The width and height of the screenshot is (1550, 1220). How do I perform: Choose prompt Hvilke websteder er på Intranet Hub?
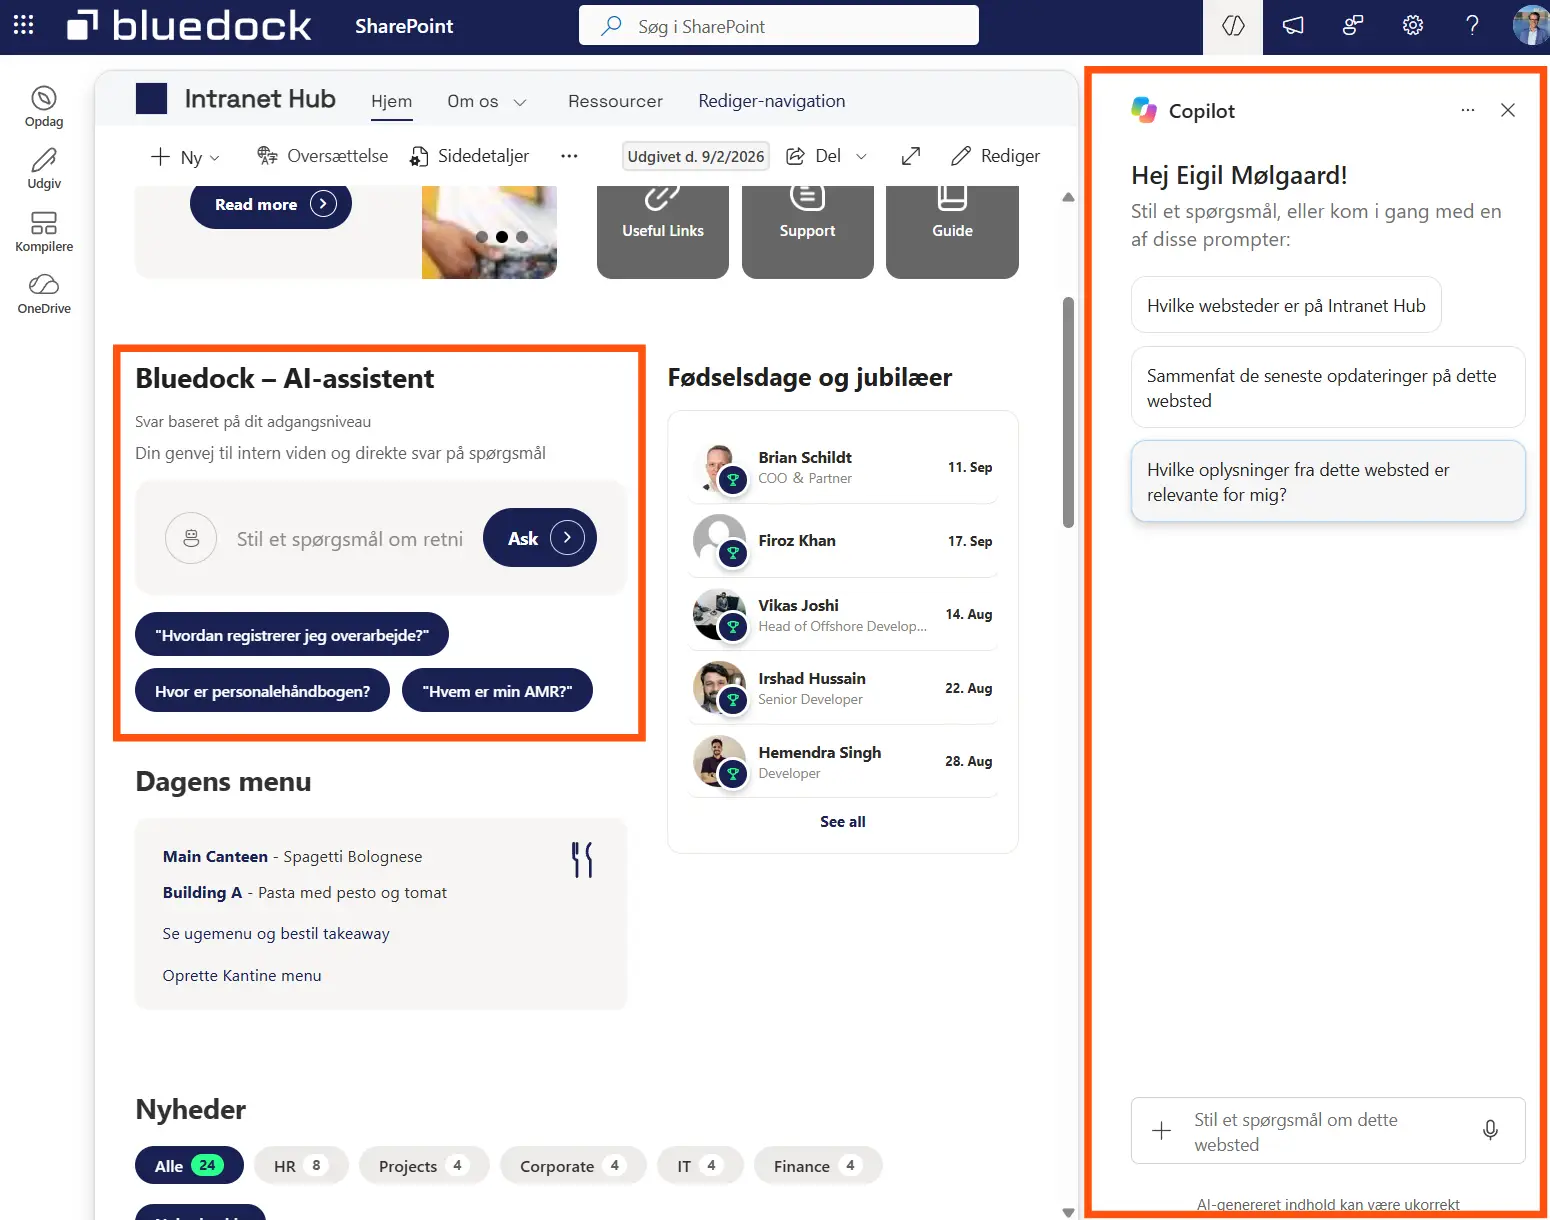pyautogui.click(x=1286, y=306)
